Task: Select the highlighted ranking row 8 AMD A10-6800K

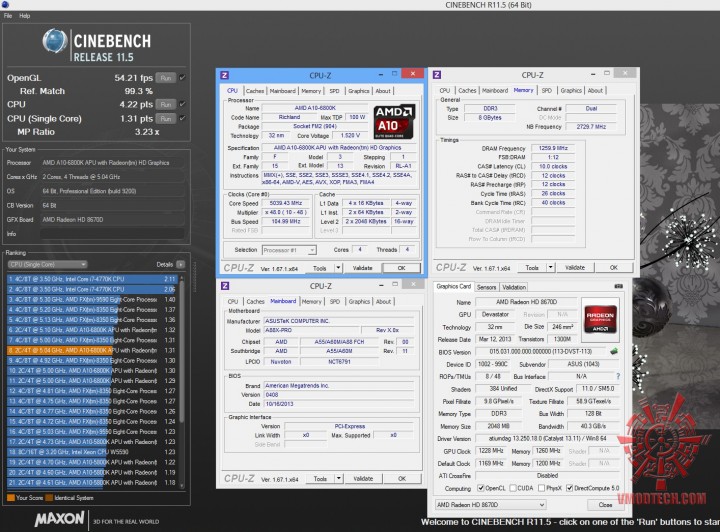Action: coord(92,350)
